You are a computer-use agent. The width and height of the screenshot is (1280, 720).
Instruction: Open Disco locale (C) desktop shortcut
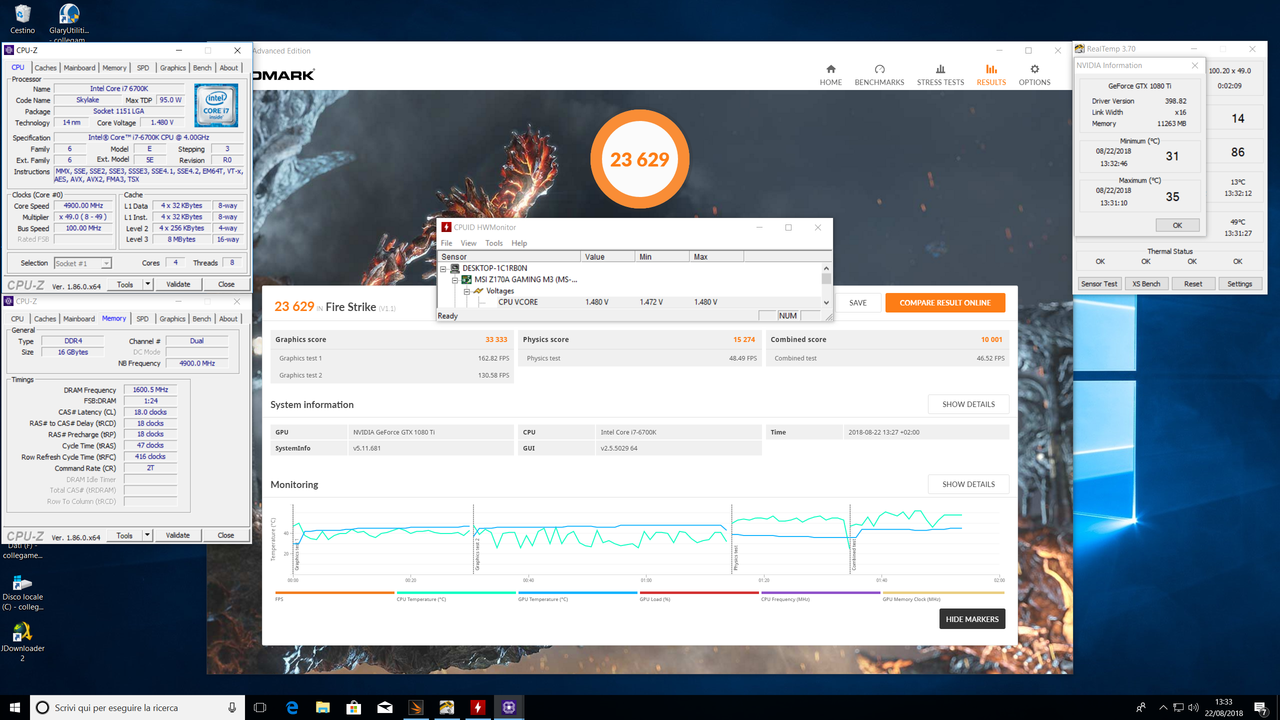22,582
